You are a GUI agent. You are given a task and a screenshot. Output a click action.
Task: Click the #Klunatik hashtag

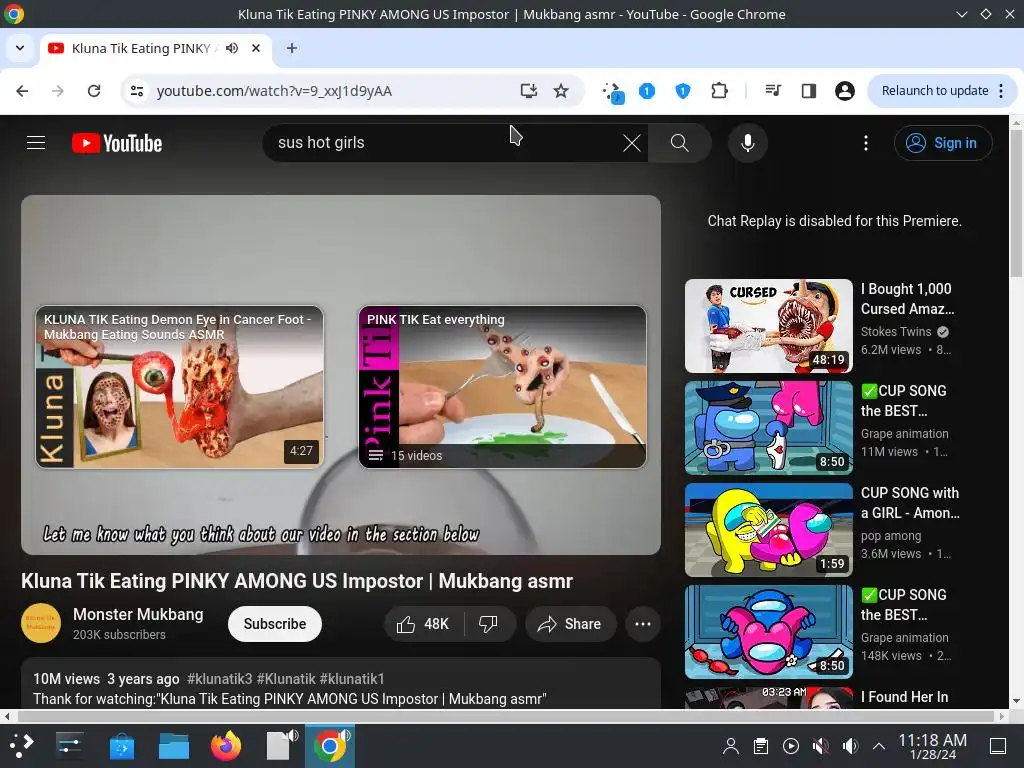tap(286, 679)
